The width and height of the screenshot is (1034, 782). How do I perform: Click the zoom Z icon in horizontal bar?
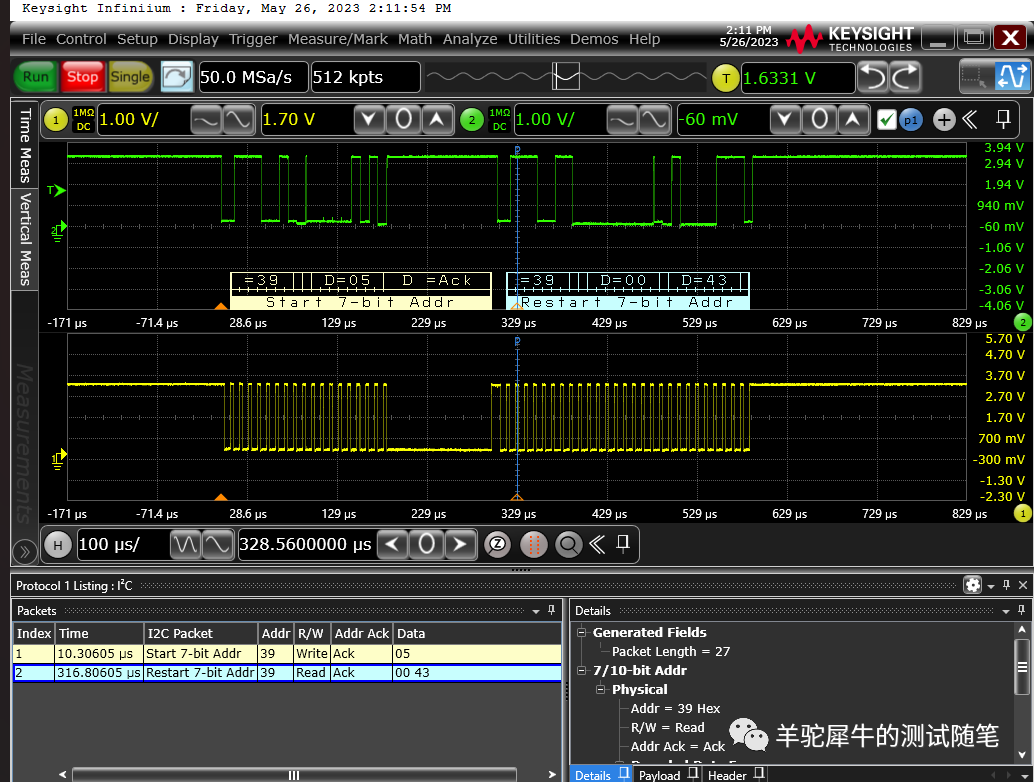coord(497,545)
